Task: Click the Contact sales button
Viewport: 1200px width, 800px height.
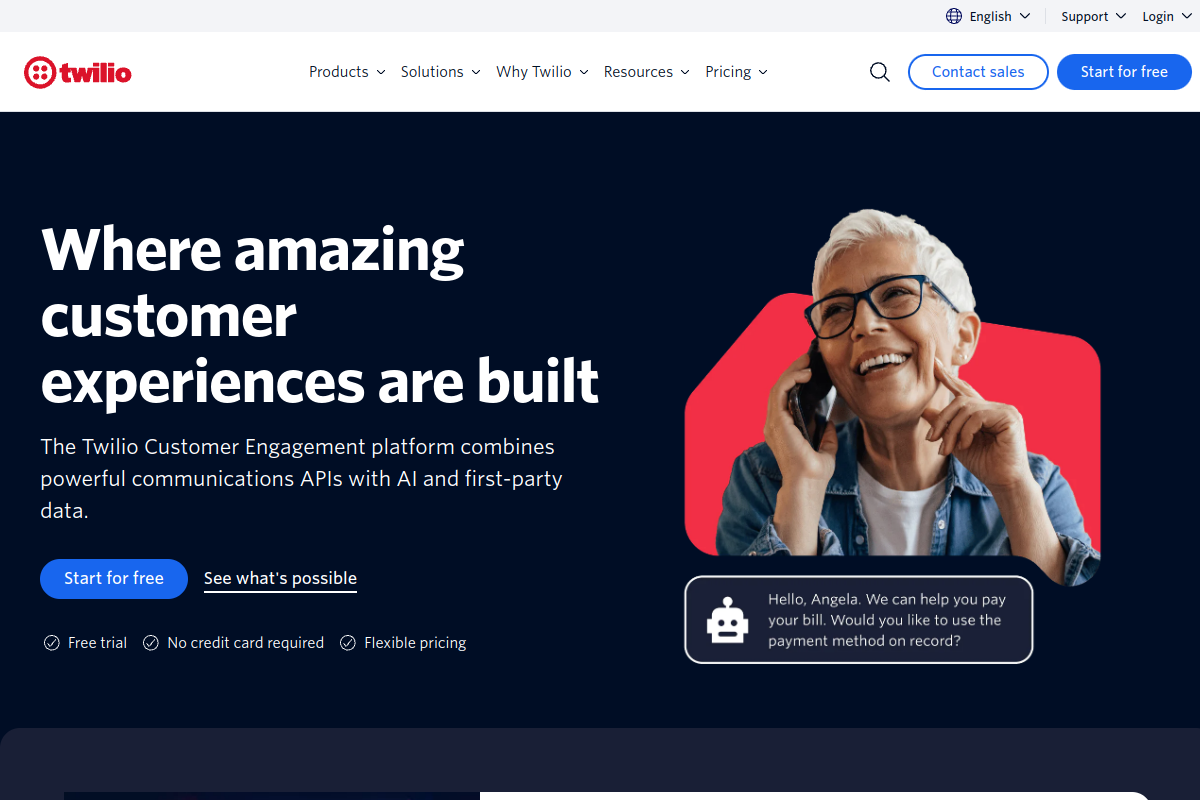Action: [977, 71]
